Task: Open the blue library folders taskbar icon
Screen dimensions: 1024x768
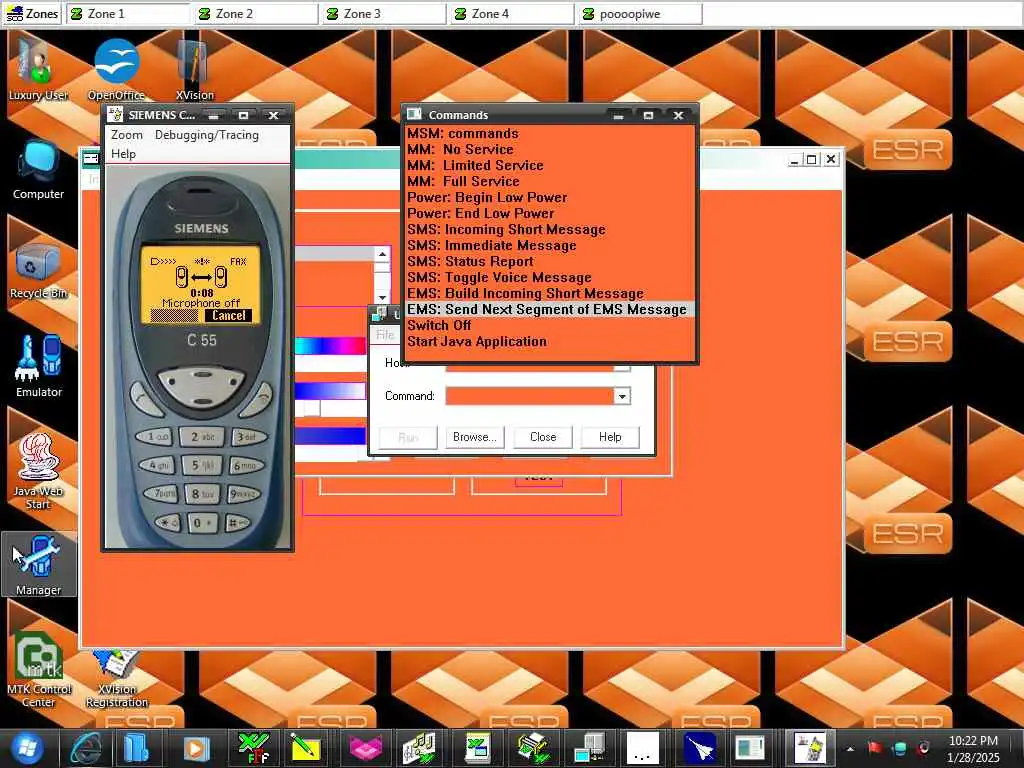Action: [136, 748]
